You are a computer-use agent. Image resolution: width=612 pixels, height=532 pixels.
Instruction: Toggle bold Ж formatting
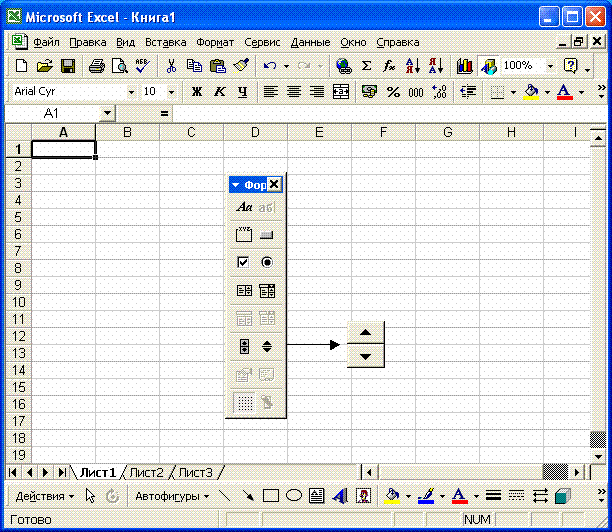[x=197, y=92]
